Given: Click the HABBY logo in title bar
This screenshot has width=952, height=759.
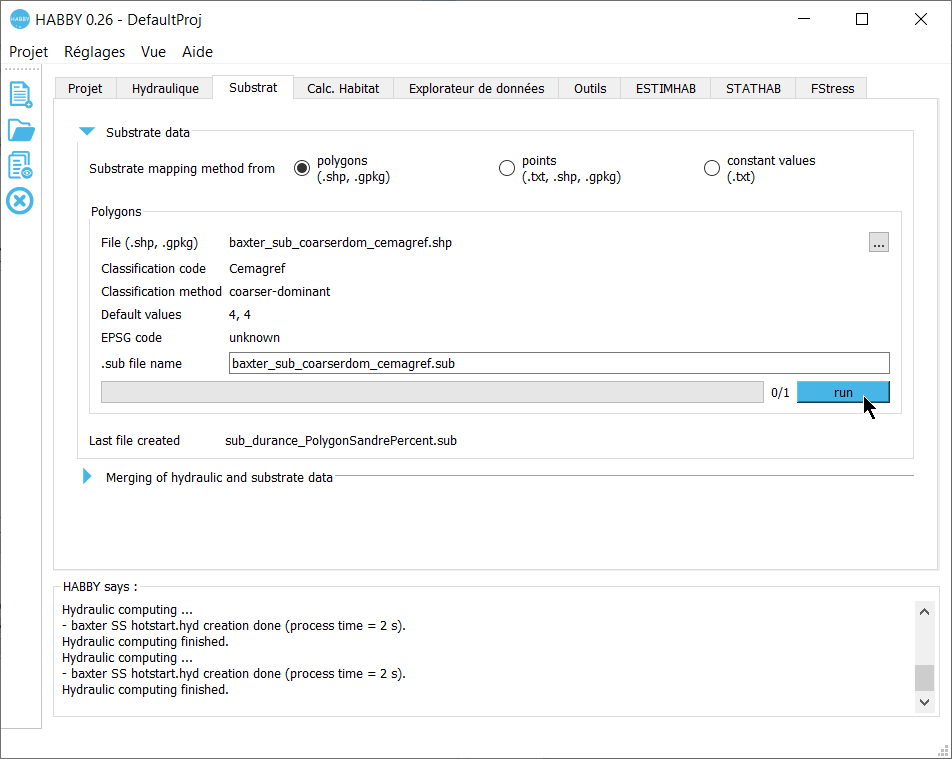Looking at the screenshot, I should tap(19, 20).
